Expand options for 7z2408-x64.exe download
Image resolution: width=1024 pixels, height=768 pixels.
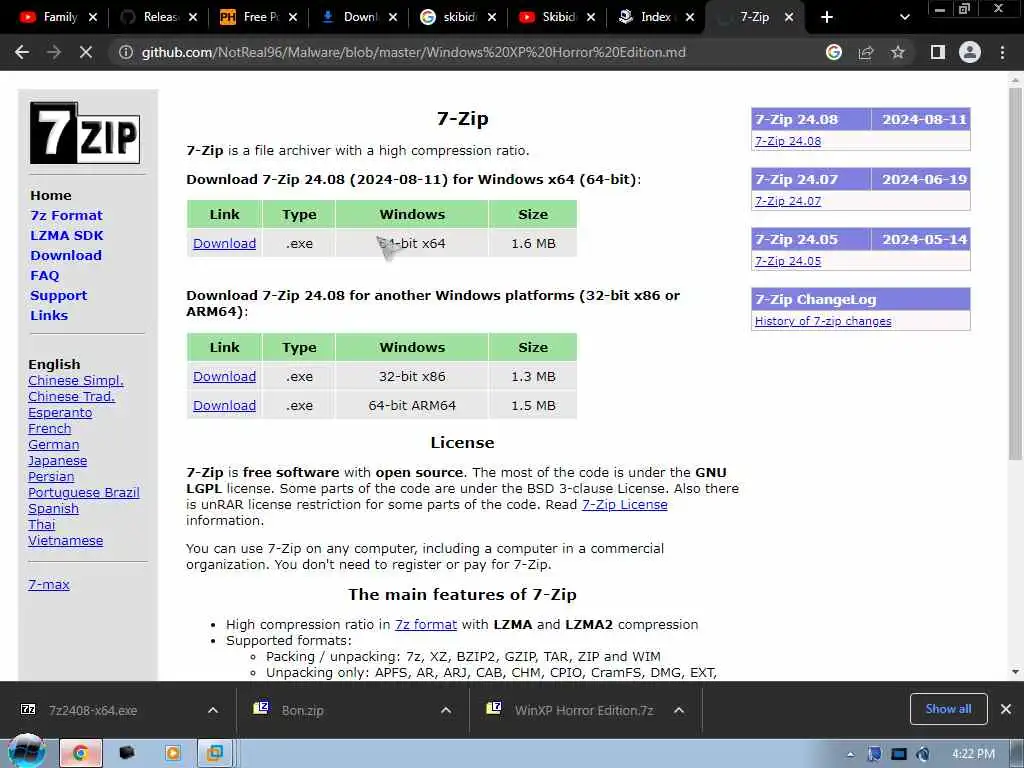point(213,710)
